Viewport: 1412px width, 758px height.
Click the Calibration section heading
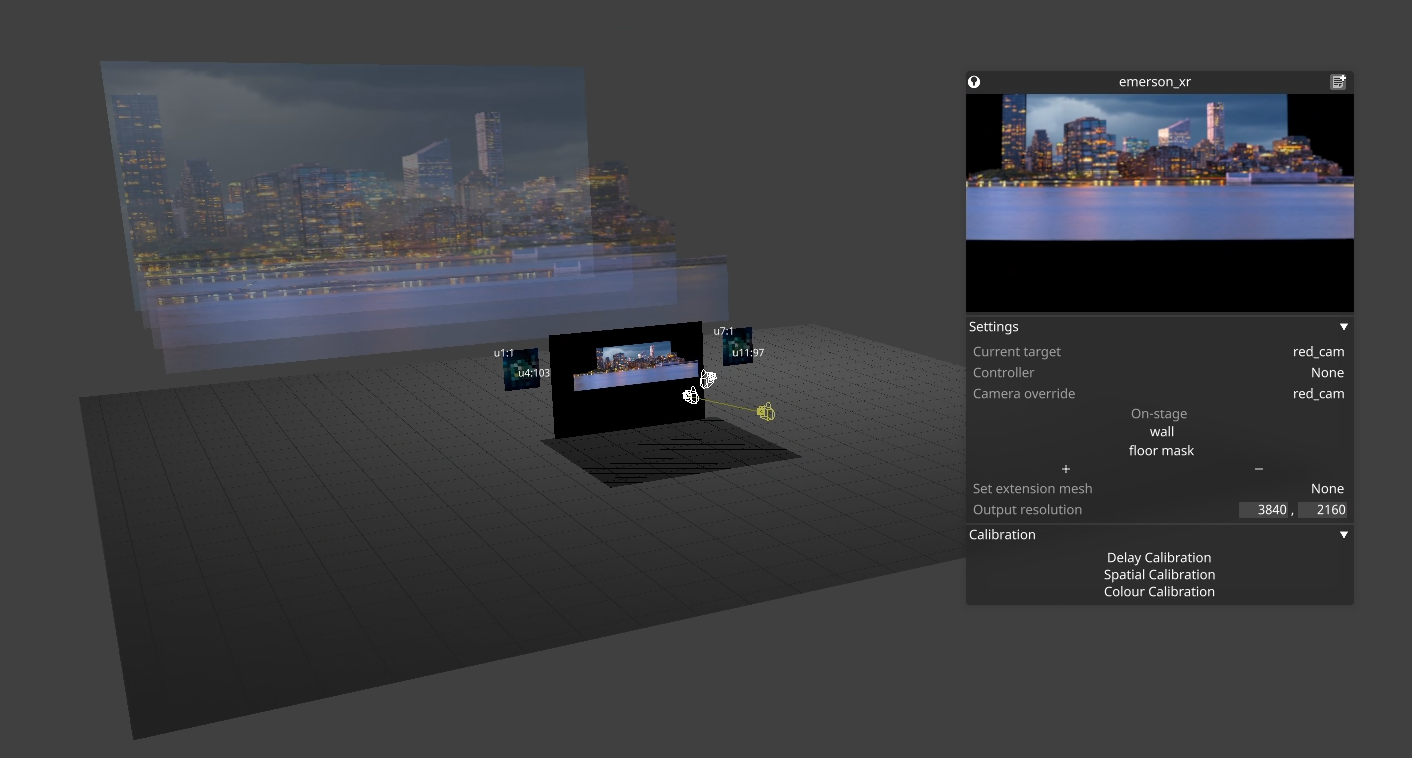pos(1002,535)
